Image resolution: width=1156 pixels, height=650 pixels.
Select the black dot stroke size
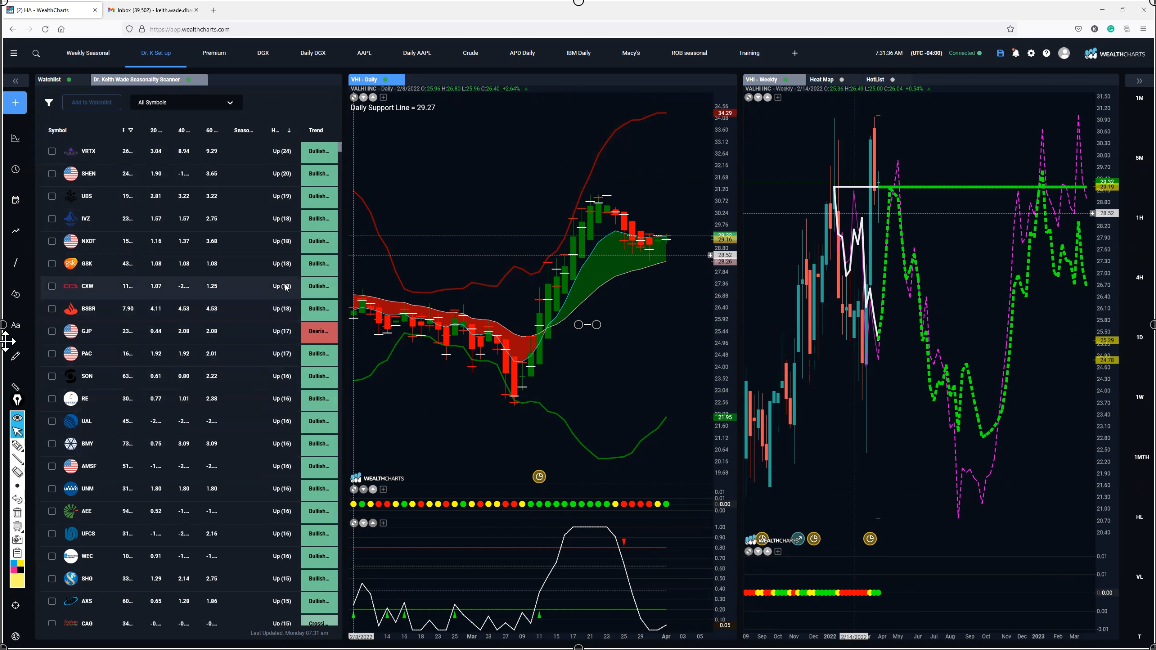pyautogui.click(x=17, y=486)
